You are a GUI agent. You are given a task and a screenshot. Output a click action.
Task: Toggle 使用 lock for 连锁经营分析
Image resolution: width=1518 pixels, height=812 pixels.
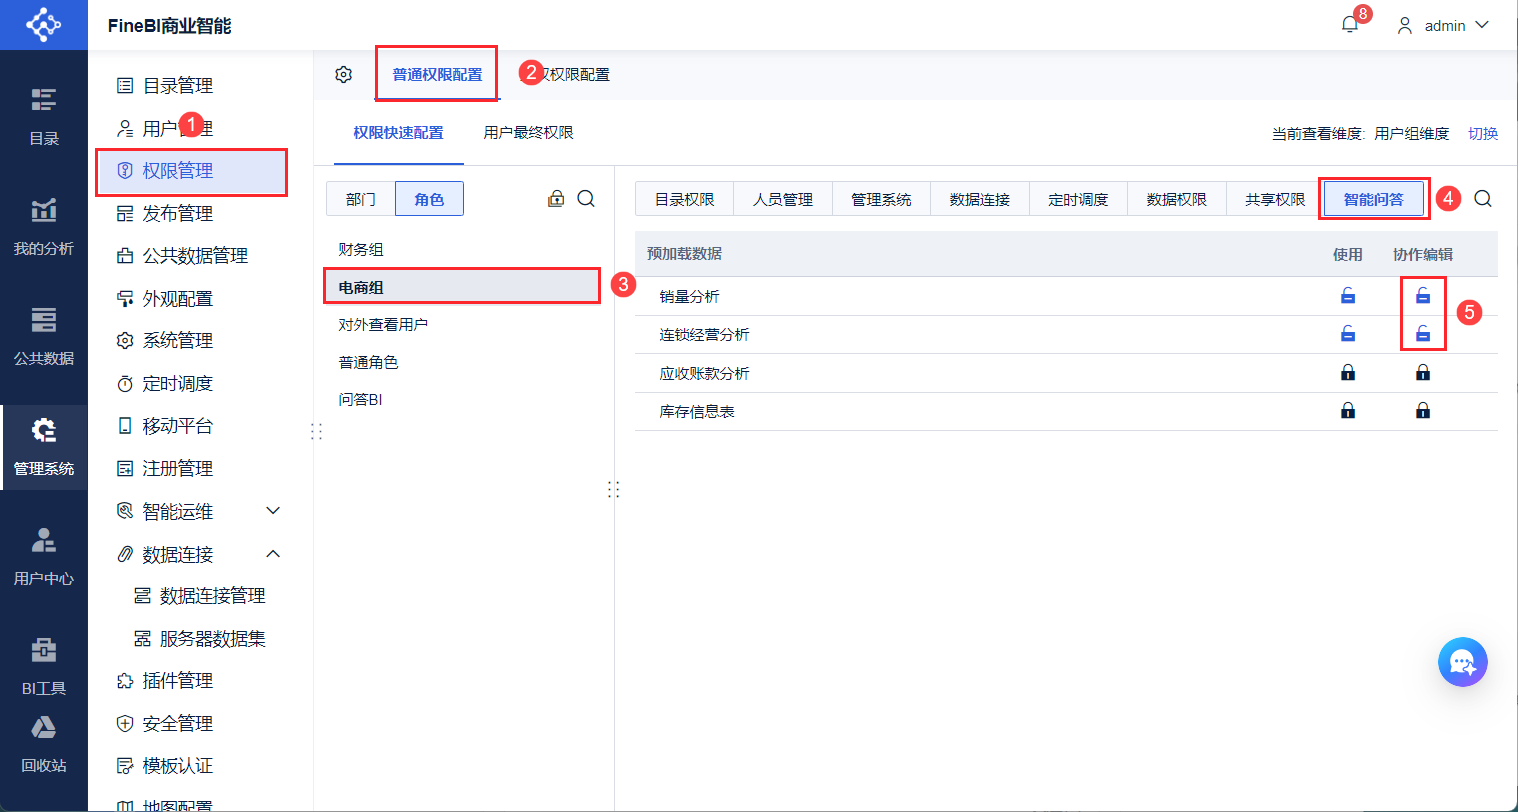click(x=1348, y=334)
